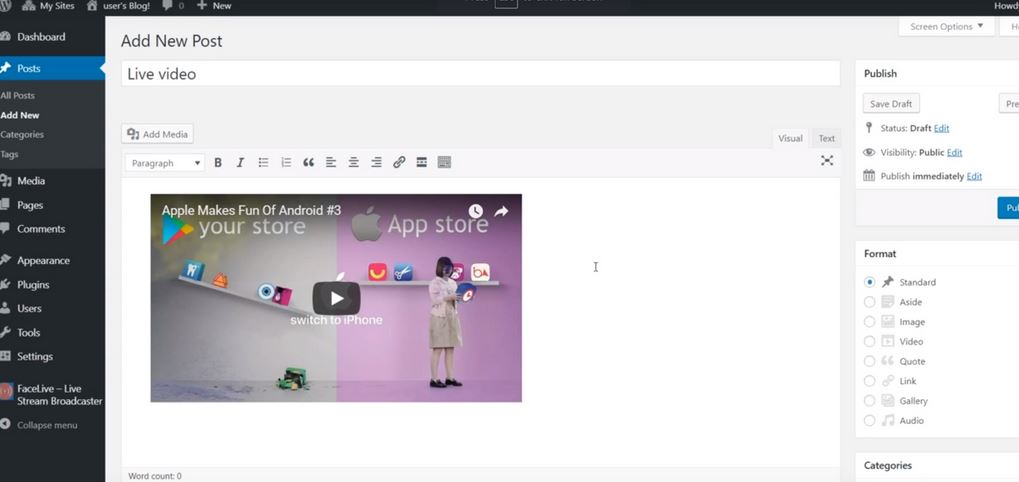Viewport: 1019px width, 482px height.
Task: Click Save Draft button
Action: (891, 104)
